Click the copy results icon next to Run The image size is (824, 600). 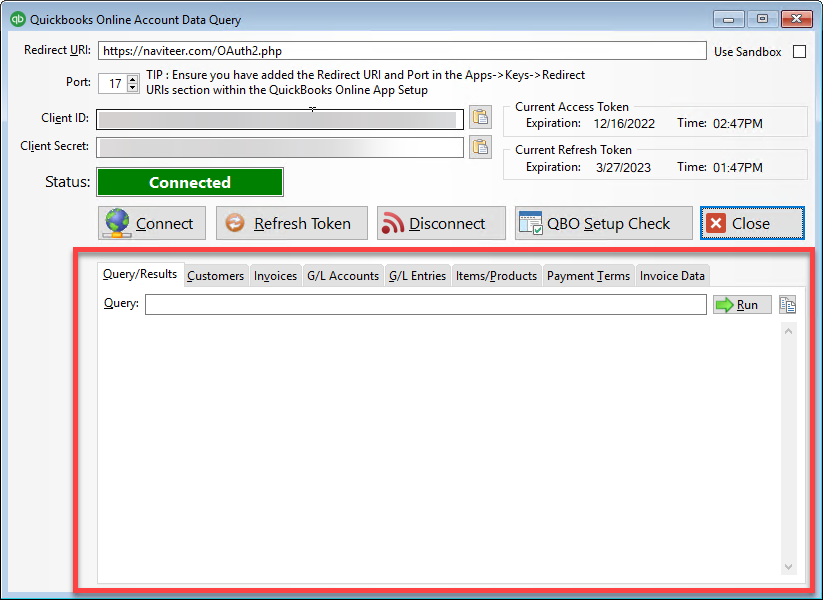787,305
